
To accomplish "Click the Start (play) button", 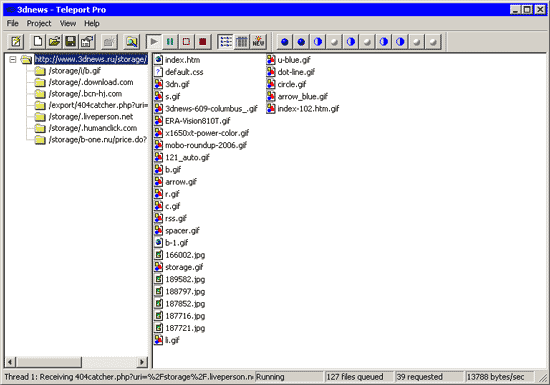I will [154, 42].
